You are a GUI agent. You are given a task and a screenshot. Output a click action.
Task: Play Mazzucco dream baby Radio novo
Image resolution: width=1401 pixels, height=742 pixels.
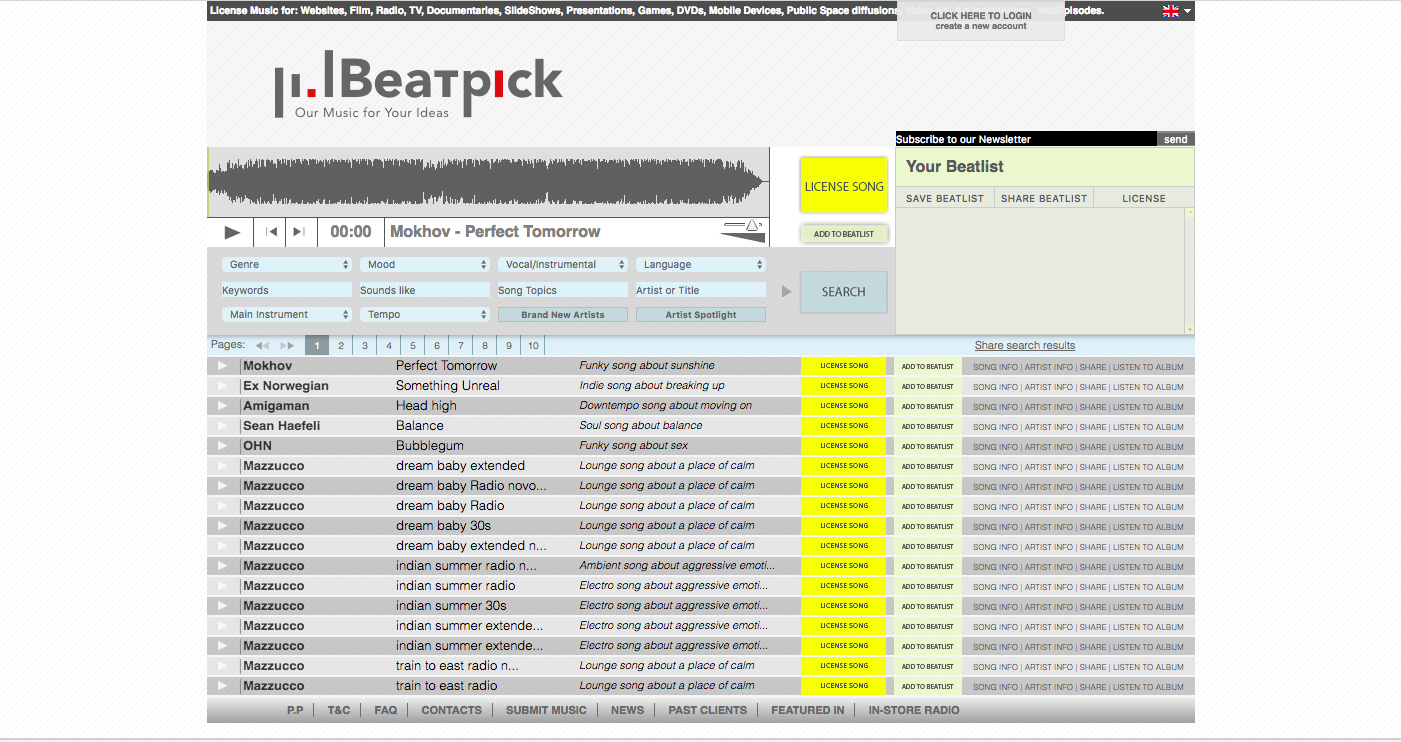[x=223, y=486]
